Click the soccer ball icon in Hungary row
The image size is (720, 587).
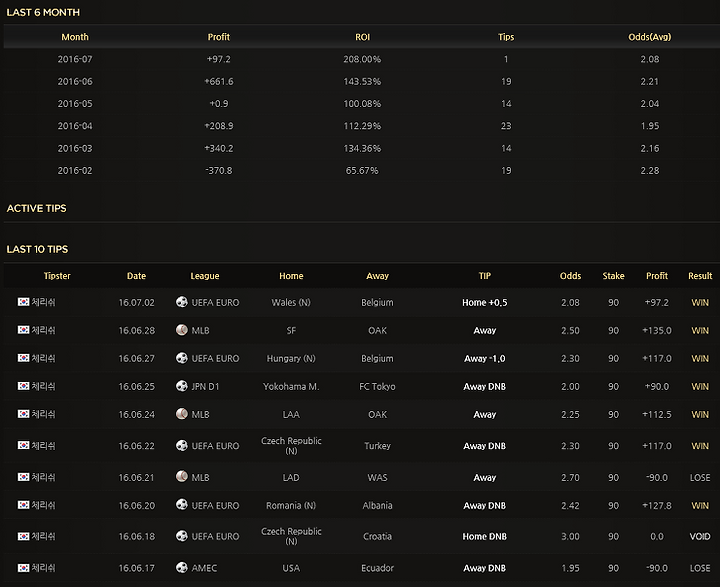pyautogui.click(x=182, y=358)
